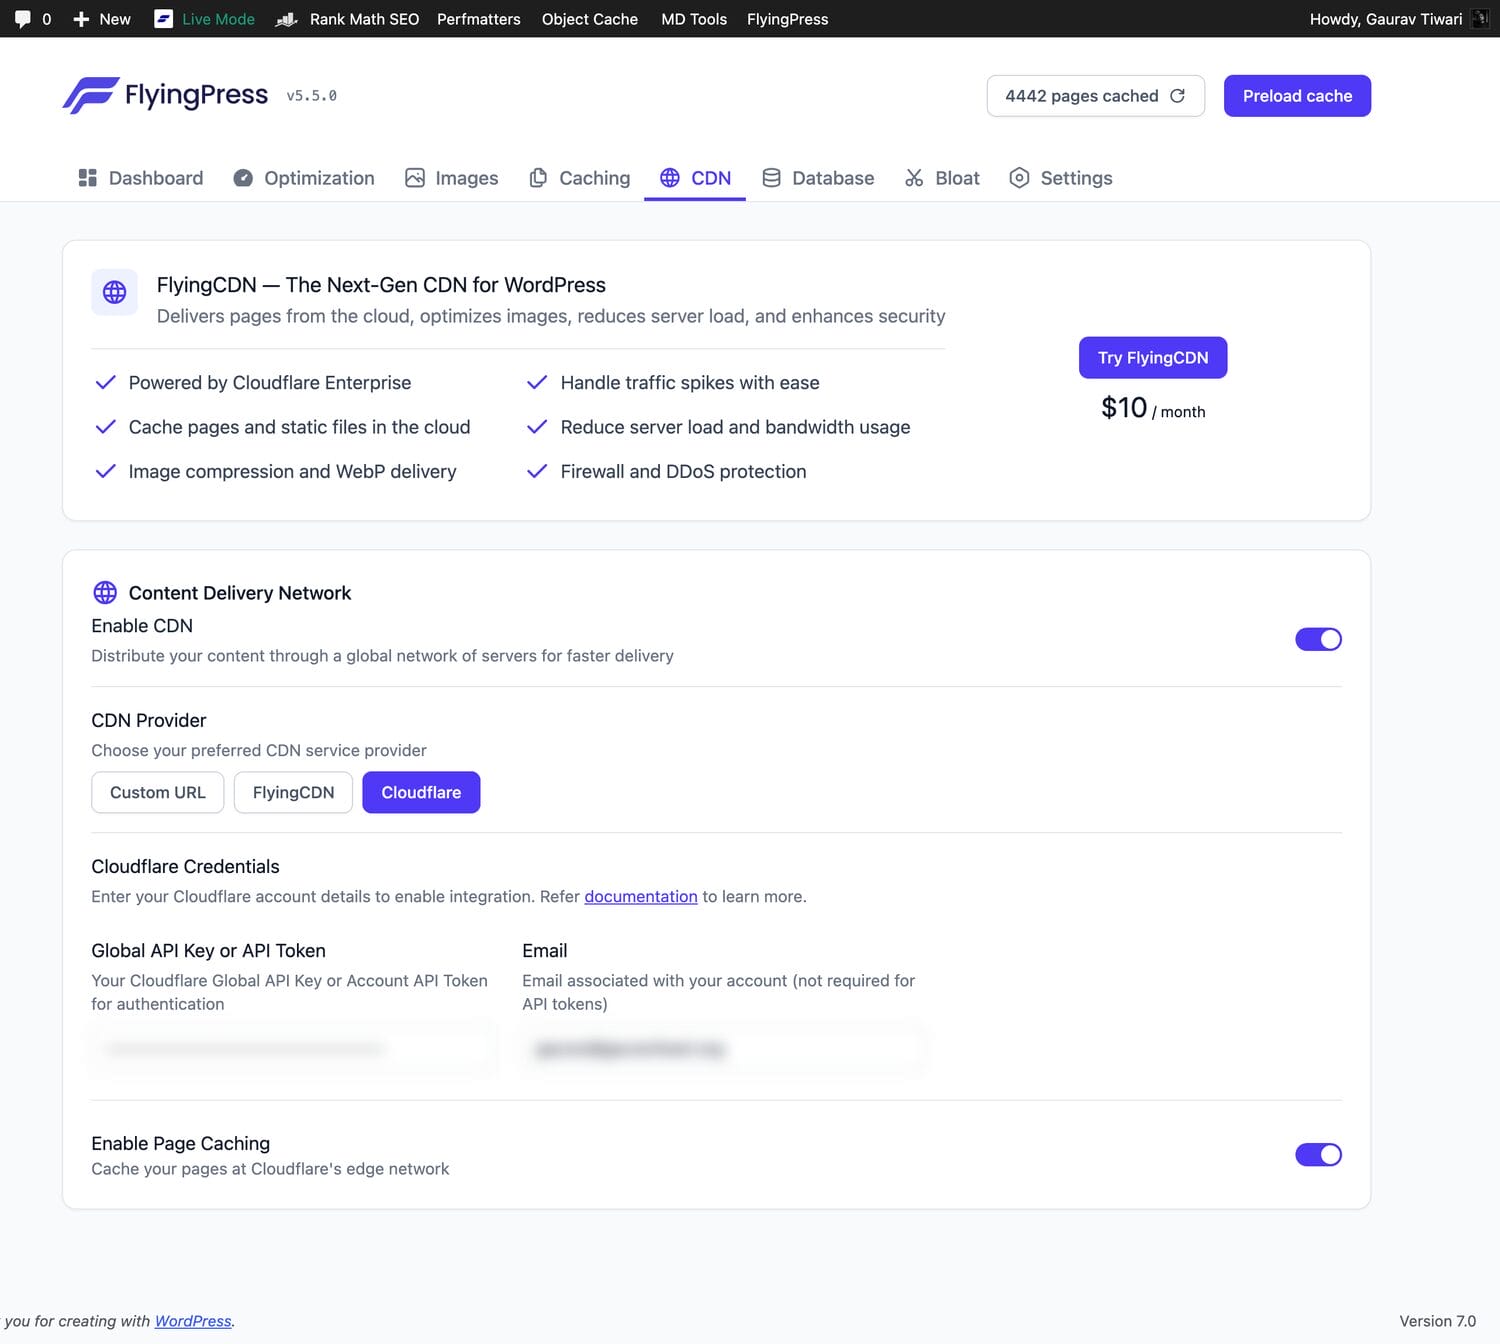Open the Caching tab

click(580, 178)
